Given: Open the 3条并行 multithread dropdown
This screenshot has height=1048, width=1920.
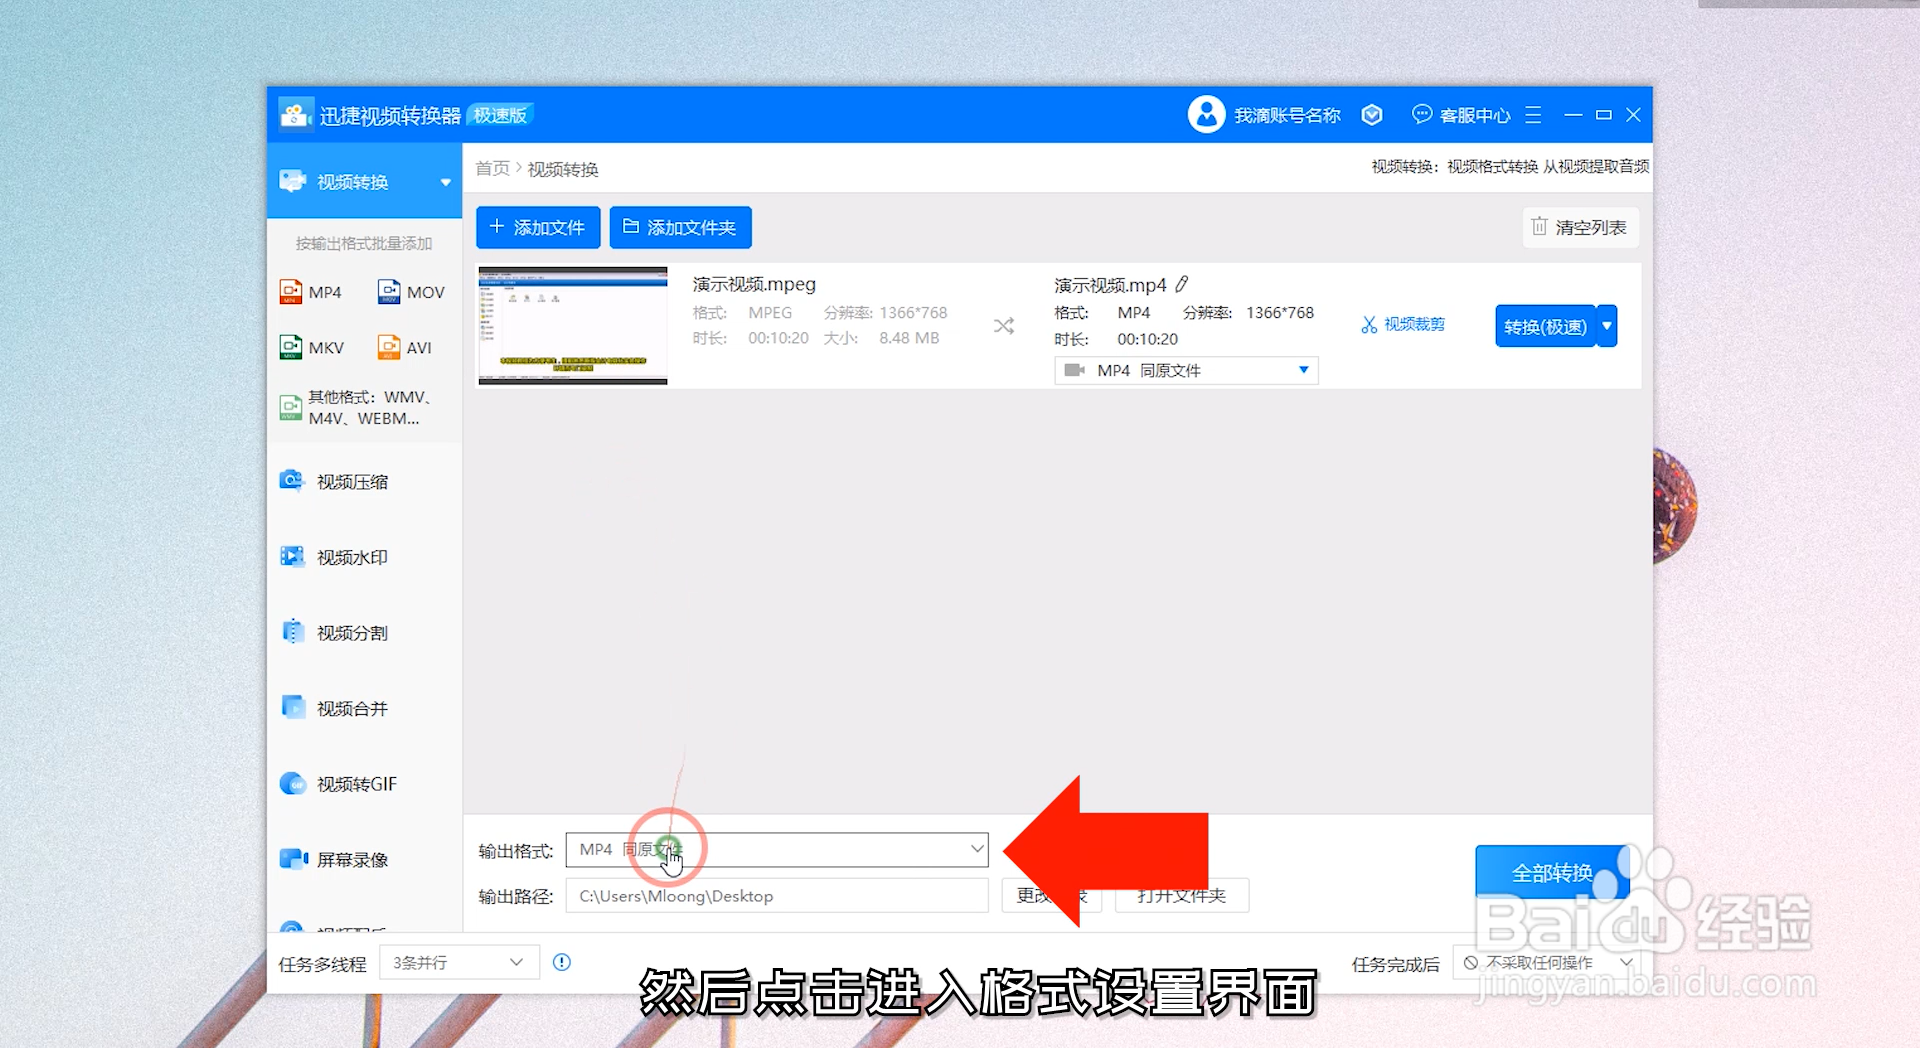Looking at the screenshot, I should click(x=459, y=962).
